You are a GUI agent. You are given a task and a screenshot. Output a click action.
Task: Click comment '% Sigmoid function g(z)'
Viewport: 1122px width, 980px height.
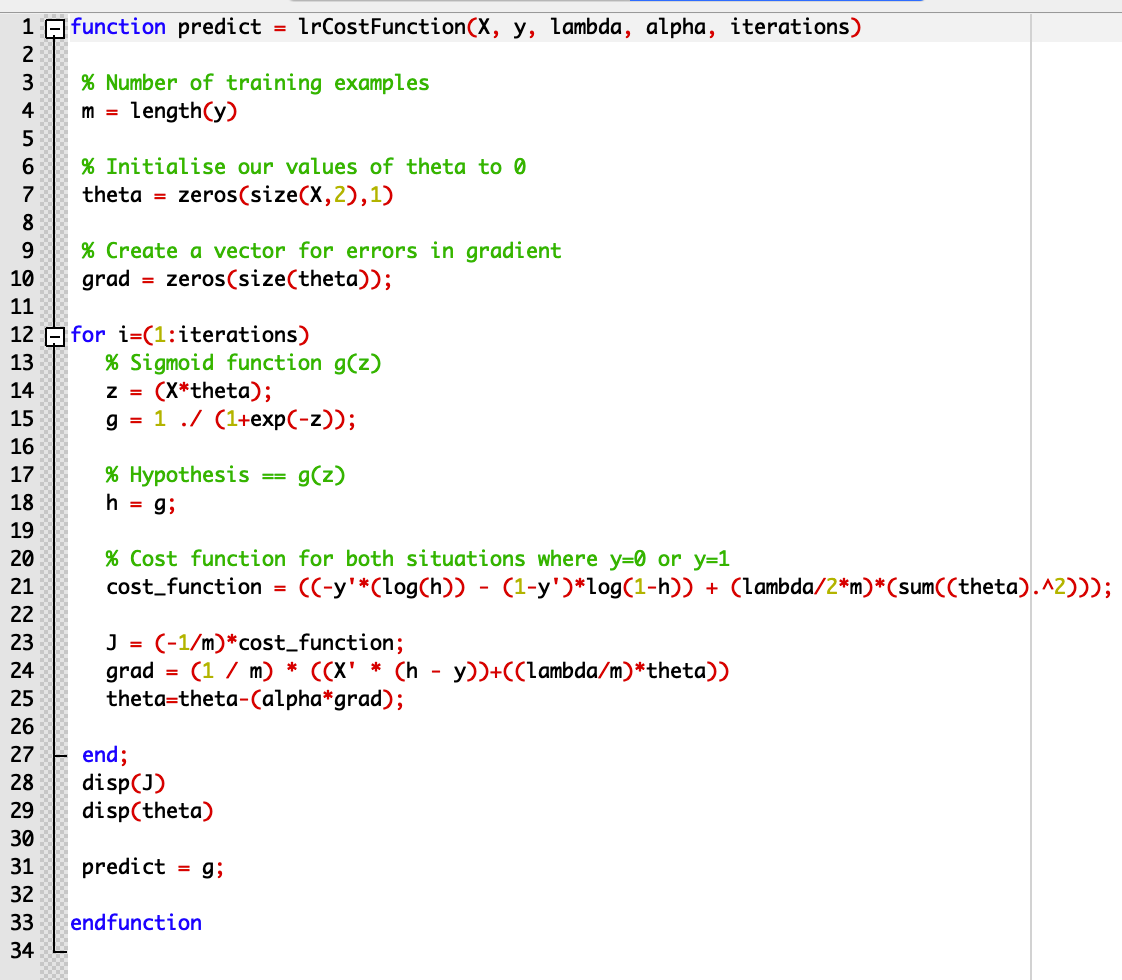coord(243,363)
